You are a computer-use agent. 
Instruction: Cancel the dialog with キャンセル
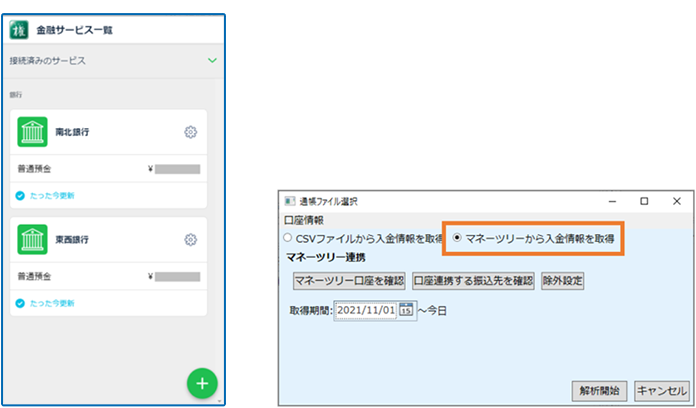pyautogui.click(x=662, y=391)
